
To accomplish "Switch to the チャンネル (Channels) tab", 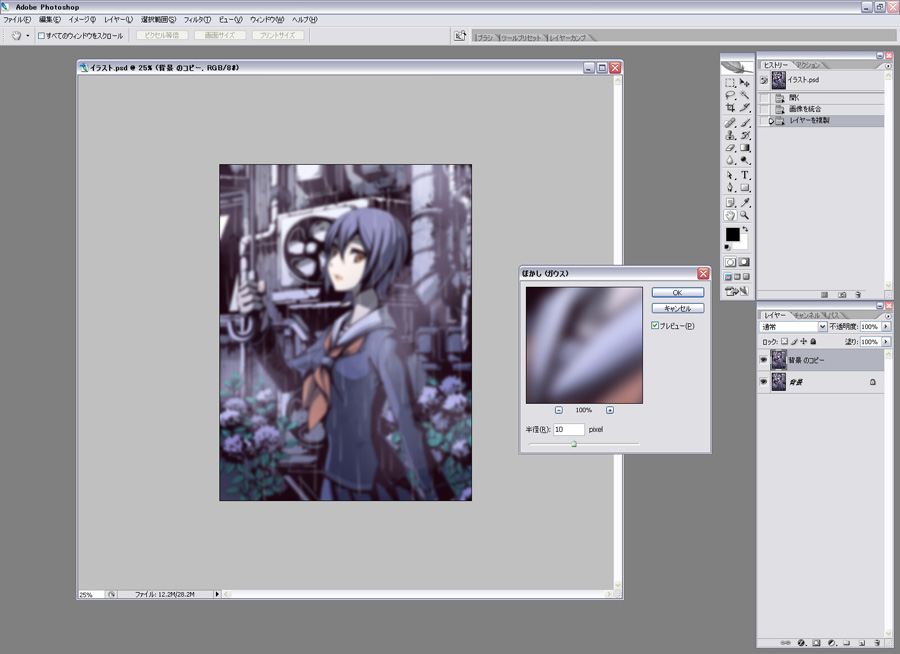I will (x=807, y=315).
